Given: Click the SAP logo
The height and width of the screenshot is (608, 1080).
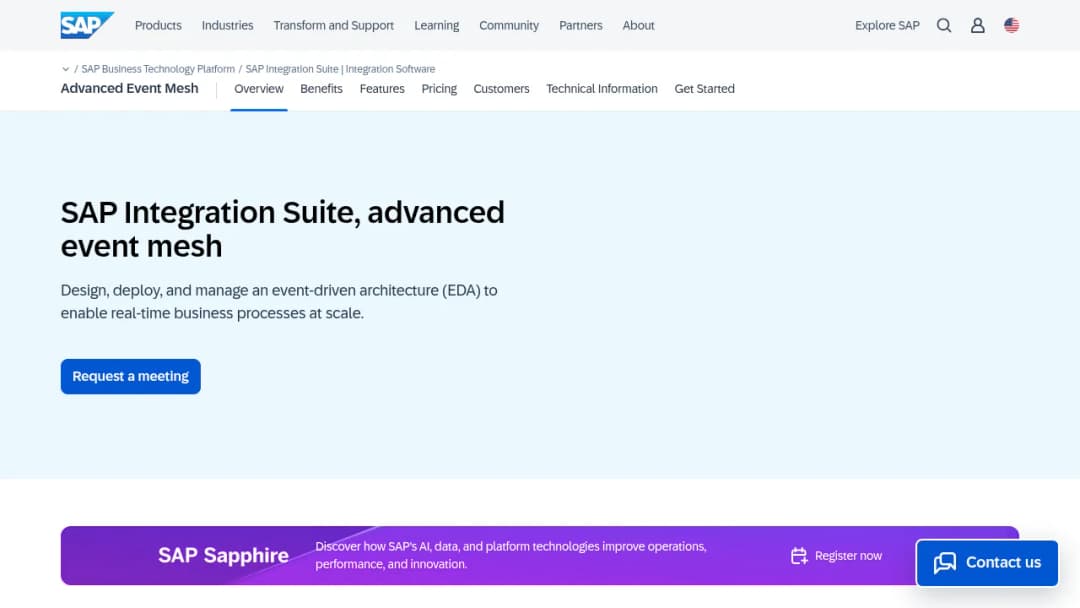Looking at the screenshot, I should point(87,25).
